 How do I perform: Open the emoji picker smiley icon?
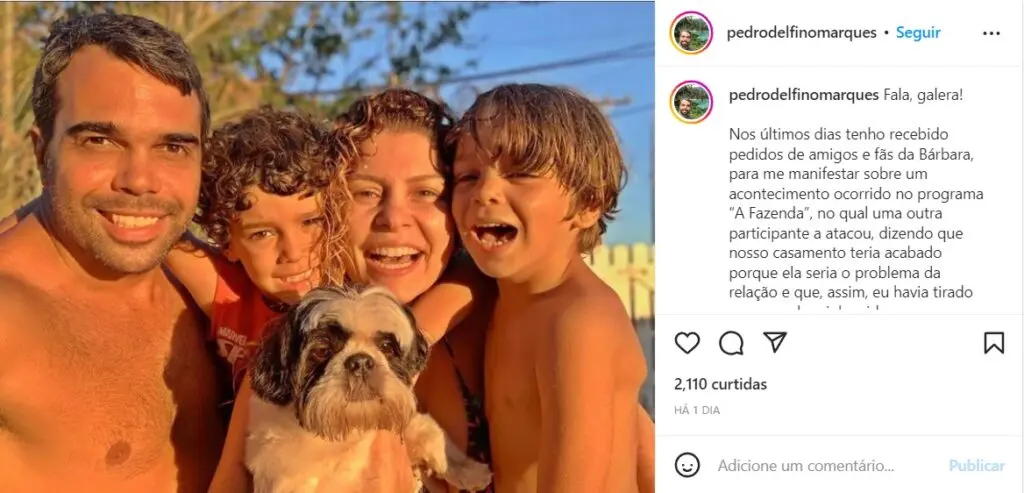pyautogui.click(x=686, y=465)
